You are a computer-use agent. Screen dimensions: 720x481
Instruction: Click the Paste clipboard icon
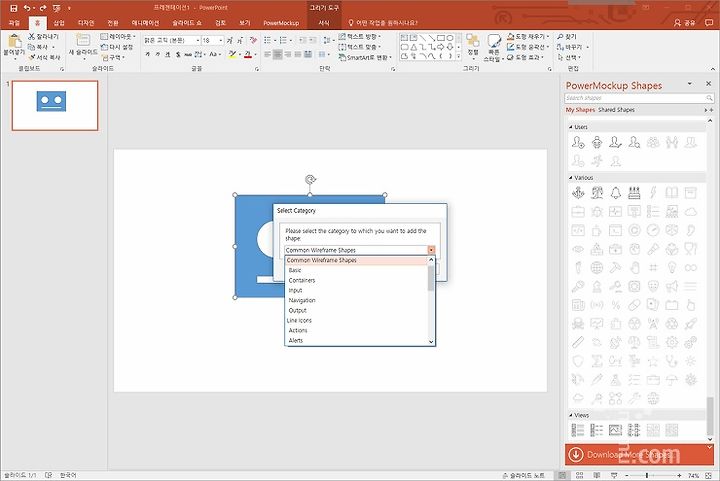pyautogui.click(x=14, y=42)
